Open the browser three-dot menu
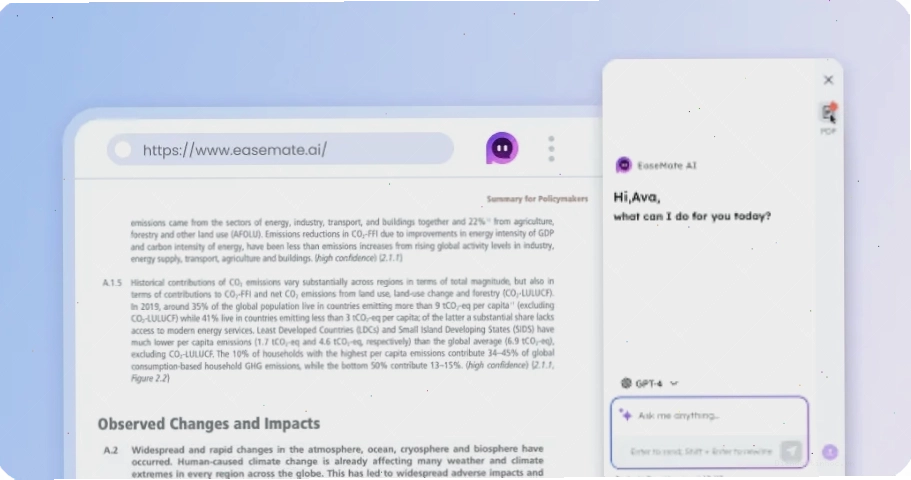The height and width of the screenshot is (480, 911). (551, 149)
